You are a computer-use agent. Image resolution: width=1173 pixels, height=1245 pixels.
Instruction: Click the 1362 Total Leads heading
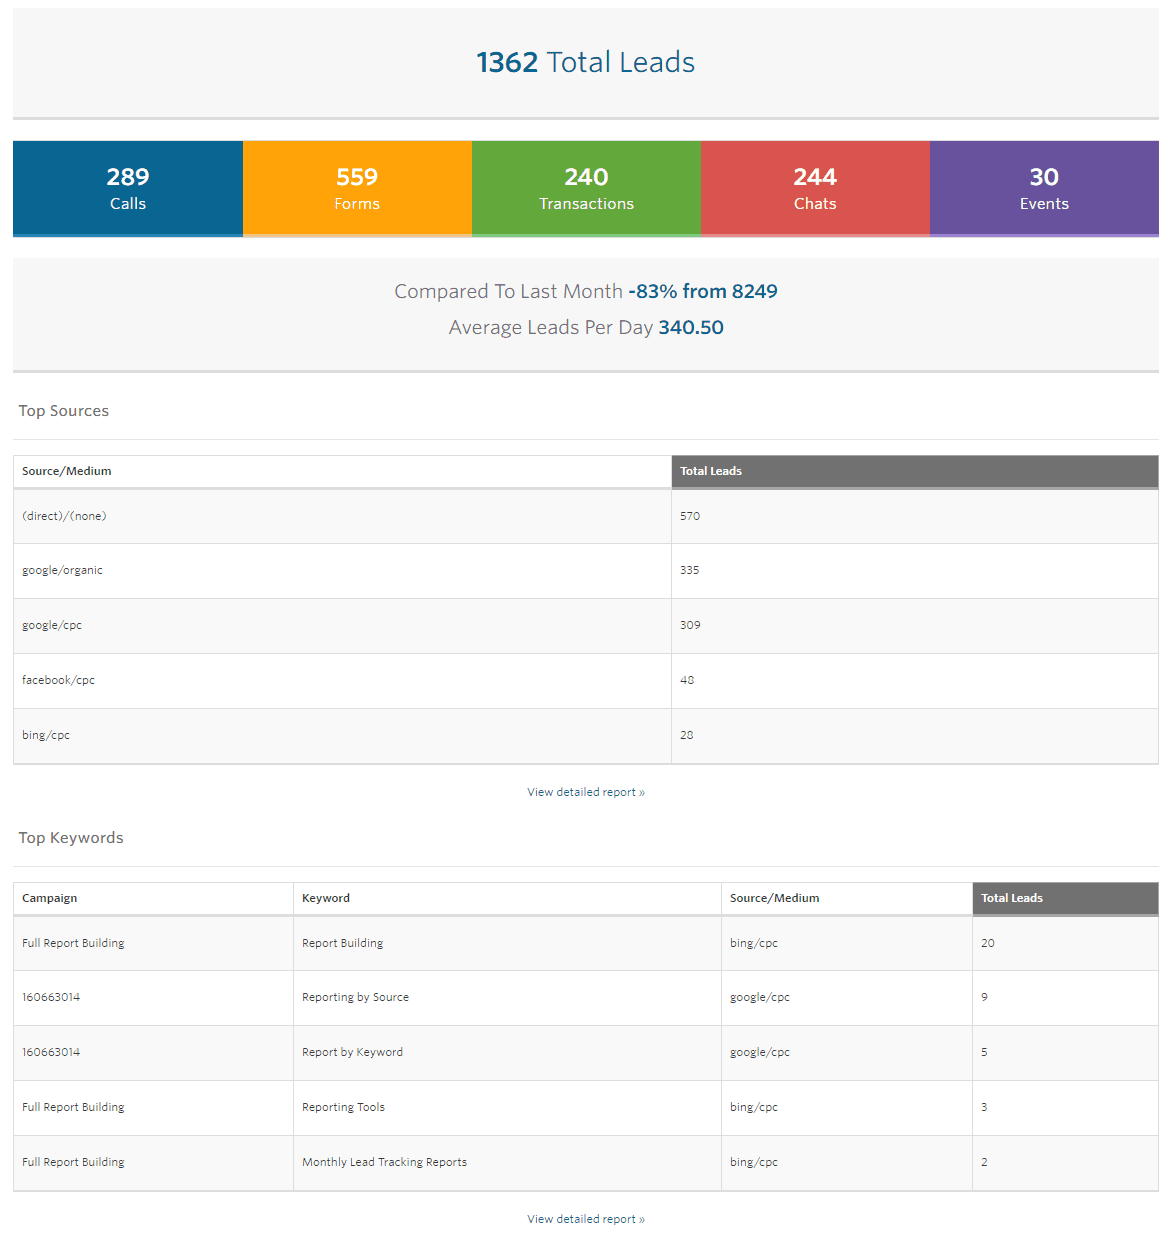tap(585, 62)
